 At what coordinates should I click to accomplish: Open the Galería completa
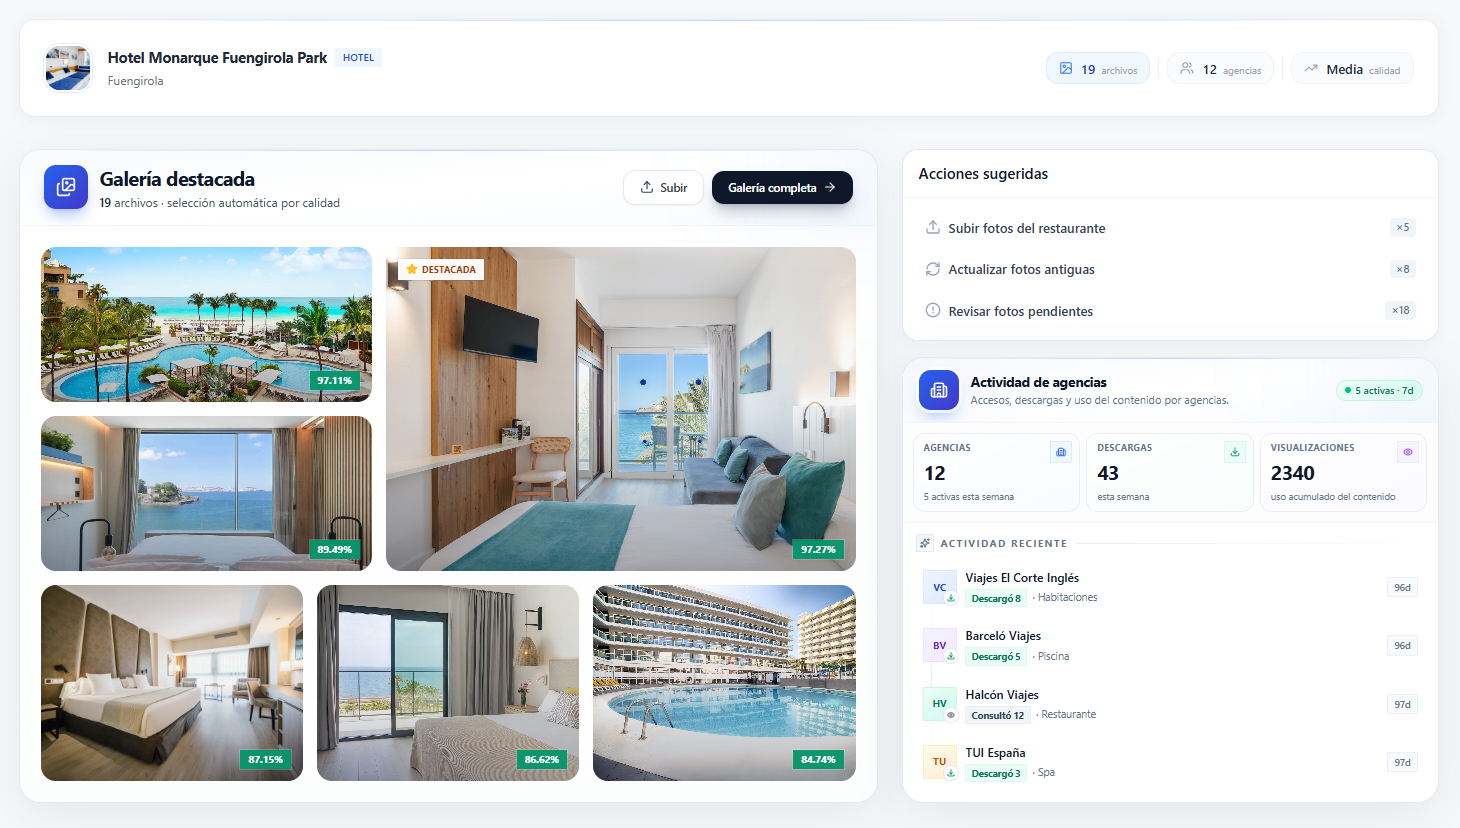tap(781, 187)
